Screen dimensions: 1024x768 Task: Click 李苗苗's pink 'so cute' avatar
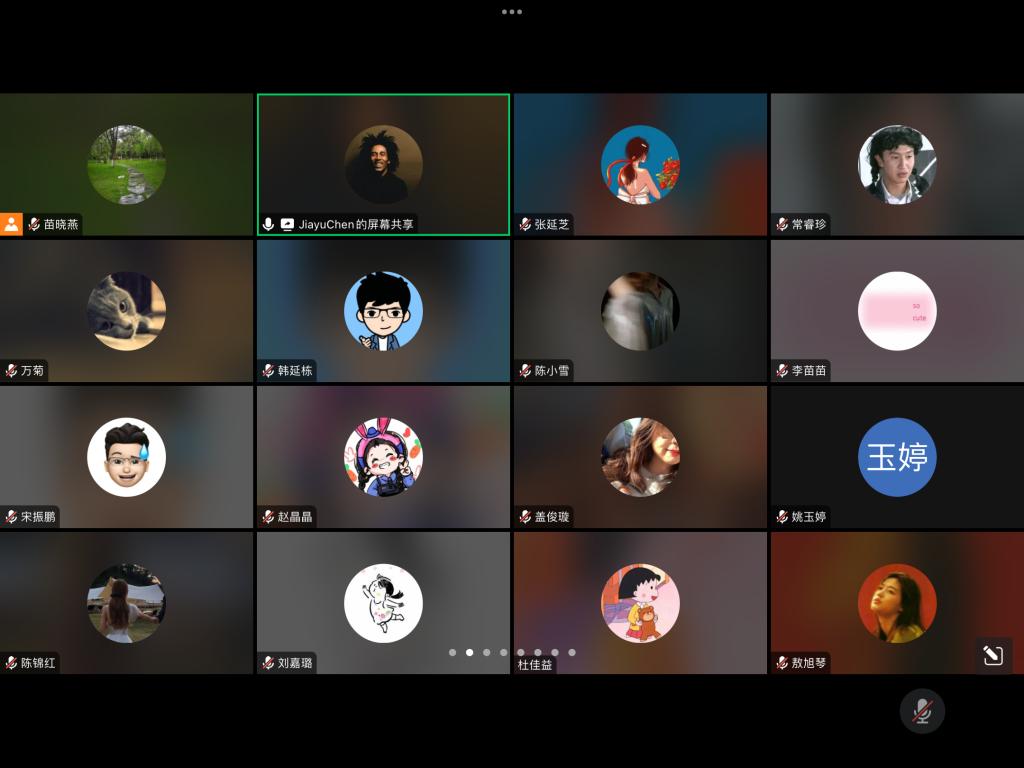click(897, 311)
